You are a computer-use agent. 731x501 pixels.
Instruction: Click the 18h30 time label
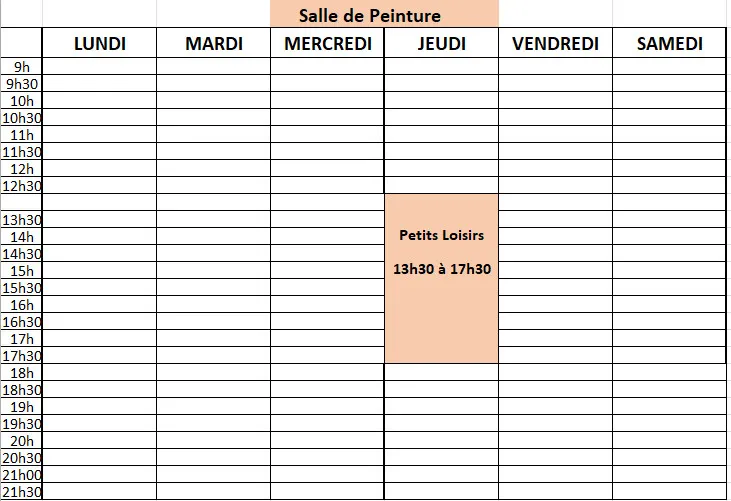click(21, 390)
